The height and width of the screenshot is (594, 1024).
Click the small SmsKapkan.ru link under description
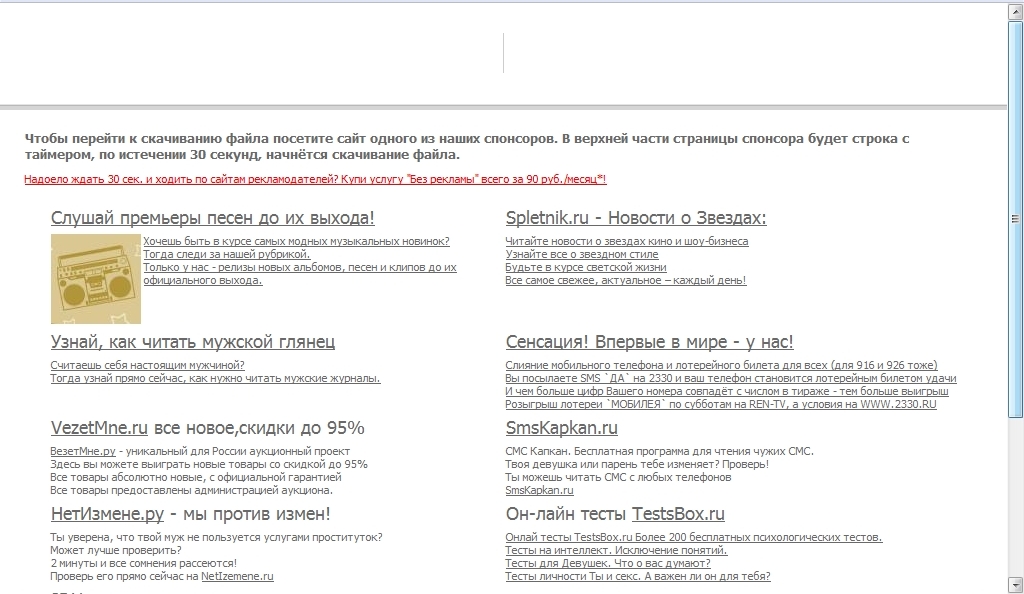(539, 490)
